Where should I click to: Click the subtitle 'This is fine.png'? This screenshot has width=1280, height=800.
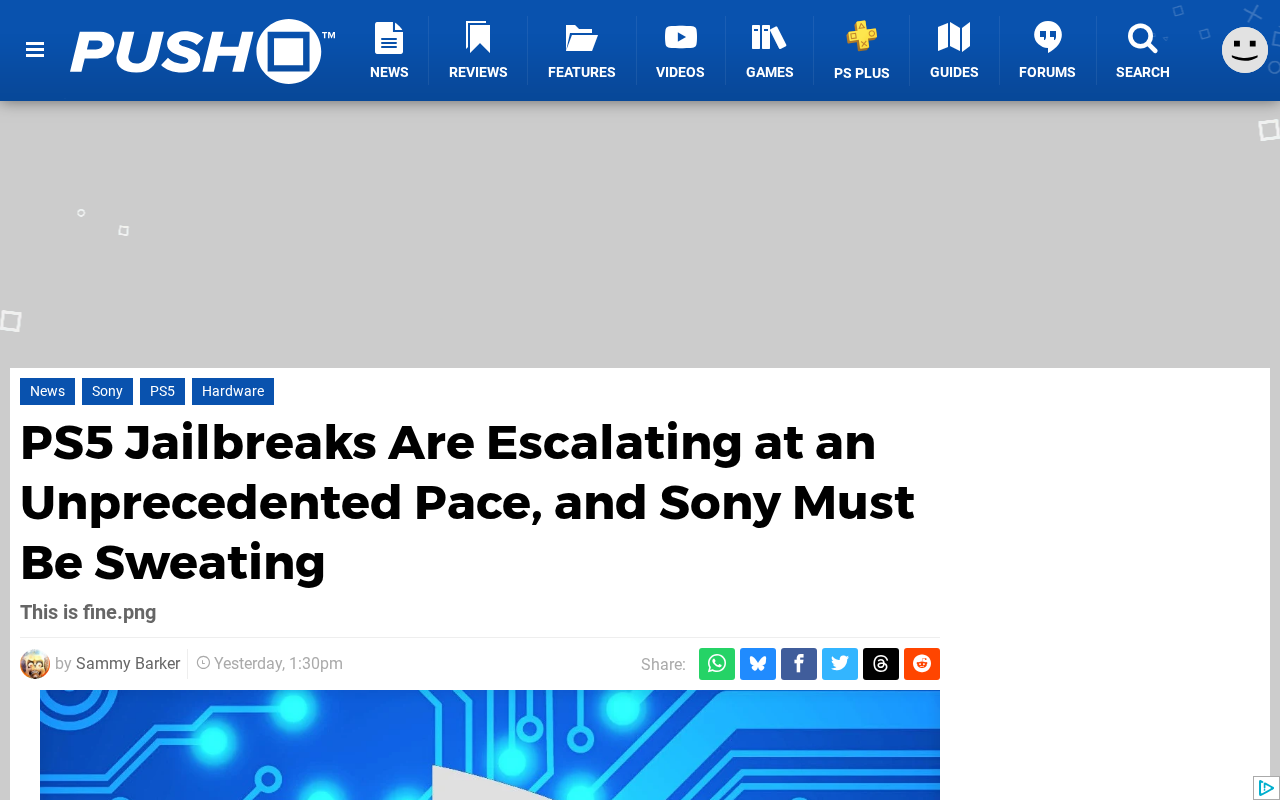pos(88,612)
